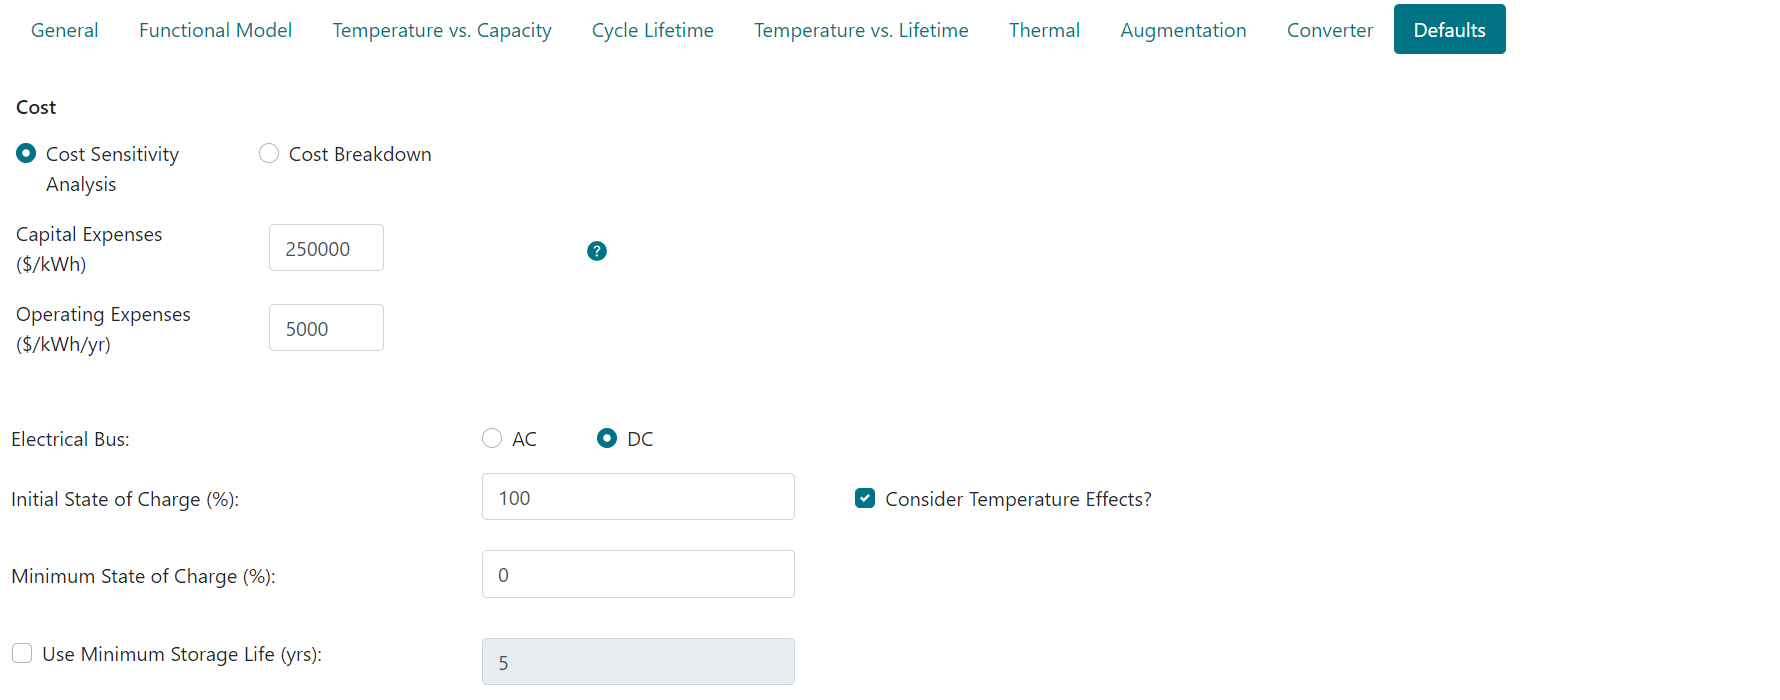Select DC for Electrical Bus
This screenshot has height=700, width=1780.
click(x=607, y=439)
